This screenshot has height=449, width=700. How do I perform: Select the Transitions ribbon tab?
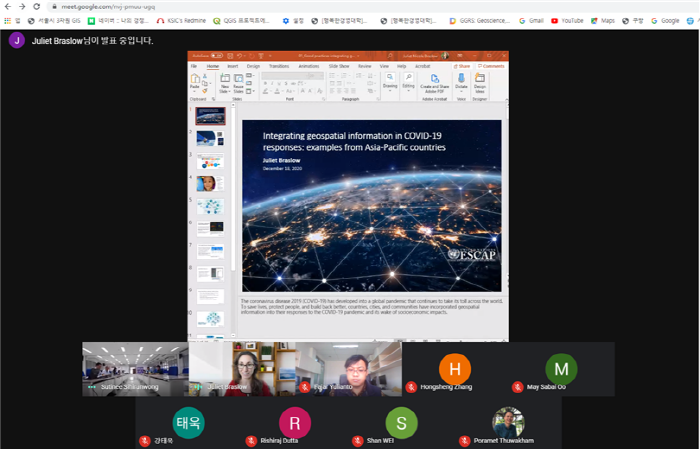click(x=279, y=66)
